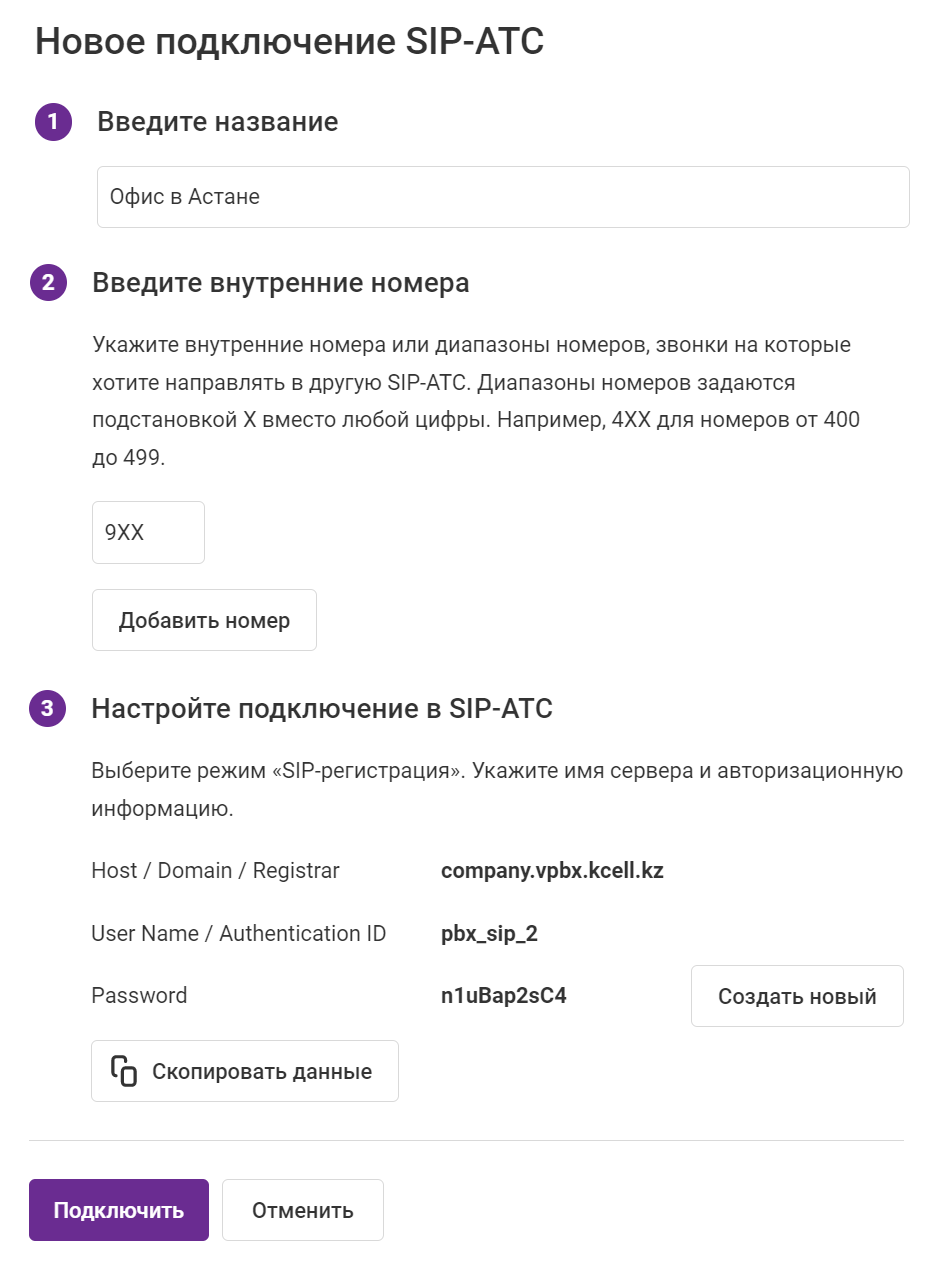
Task: Select the host value company.vpbx.kcell.kz
Action: (x=552, y=871)
